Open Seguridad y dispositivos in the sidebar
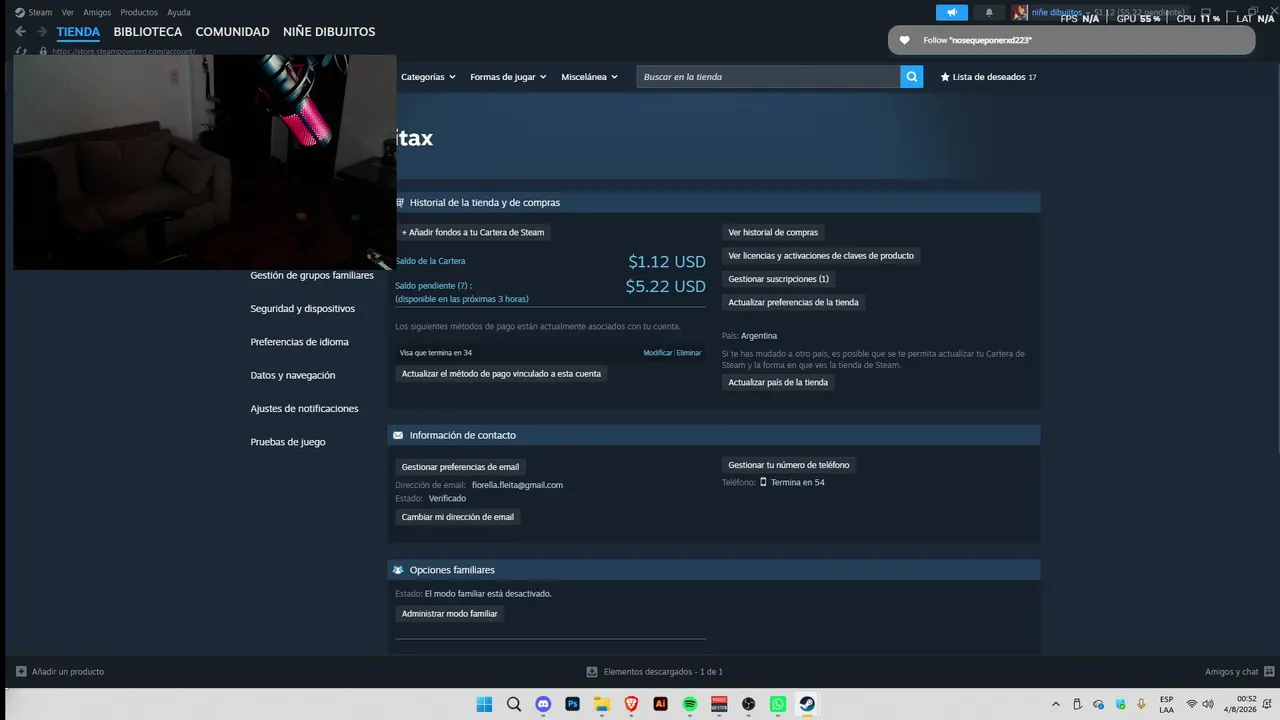Image resolution: width=1280 pixels, height=720 pixels. click(x=303, y=309)
